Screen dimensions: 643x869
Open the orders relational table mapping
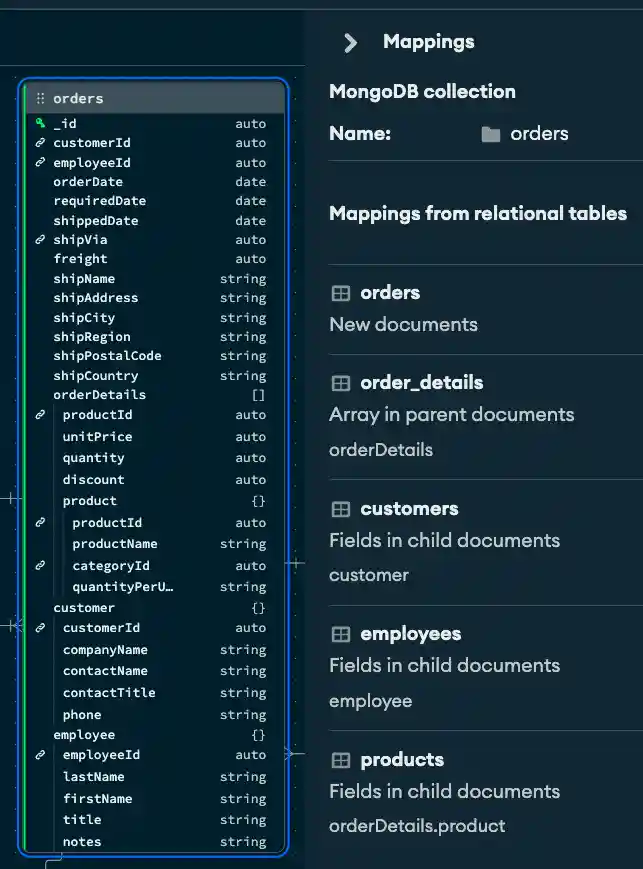coord(486,309)
